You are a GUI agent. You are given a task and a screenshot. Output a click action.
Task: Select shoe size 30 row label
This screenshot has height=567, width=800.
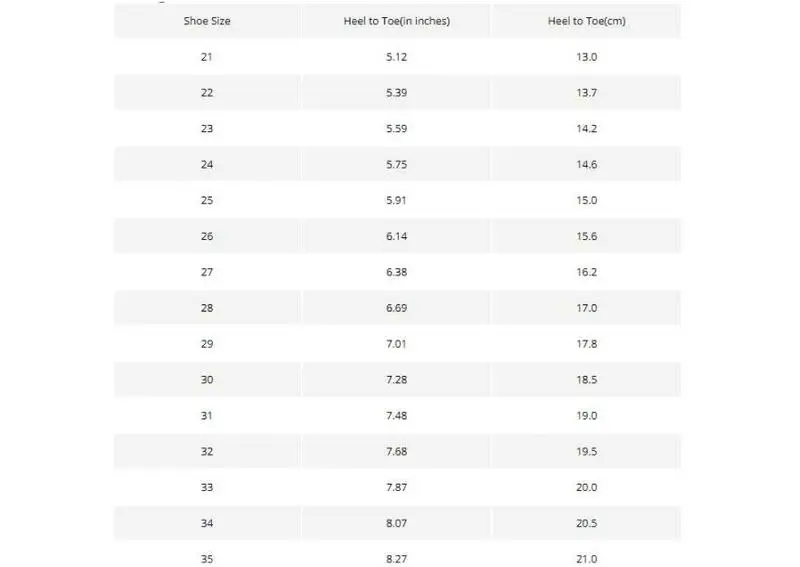pyautogui.click(x=206, y=380)
